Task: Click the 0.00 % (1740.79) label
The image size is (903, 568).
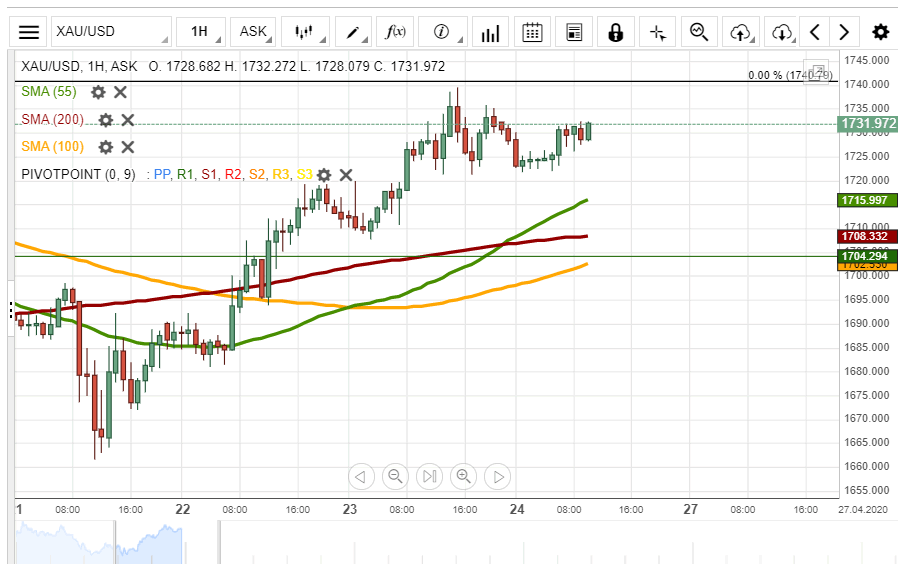Action: [790, 75]
